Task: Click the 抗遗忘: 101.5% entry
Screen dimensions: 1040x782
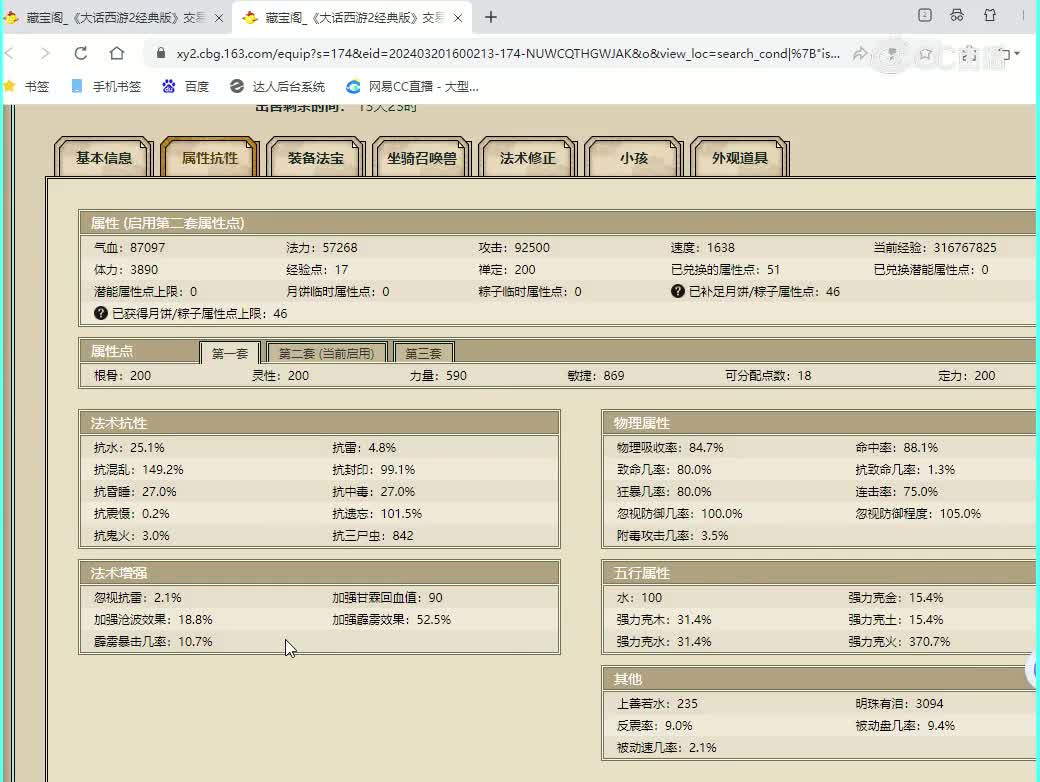Action: click(377, 513)
